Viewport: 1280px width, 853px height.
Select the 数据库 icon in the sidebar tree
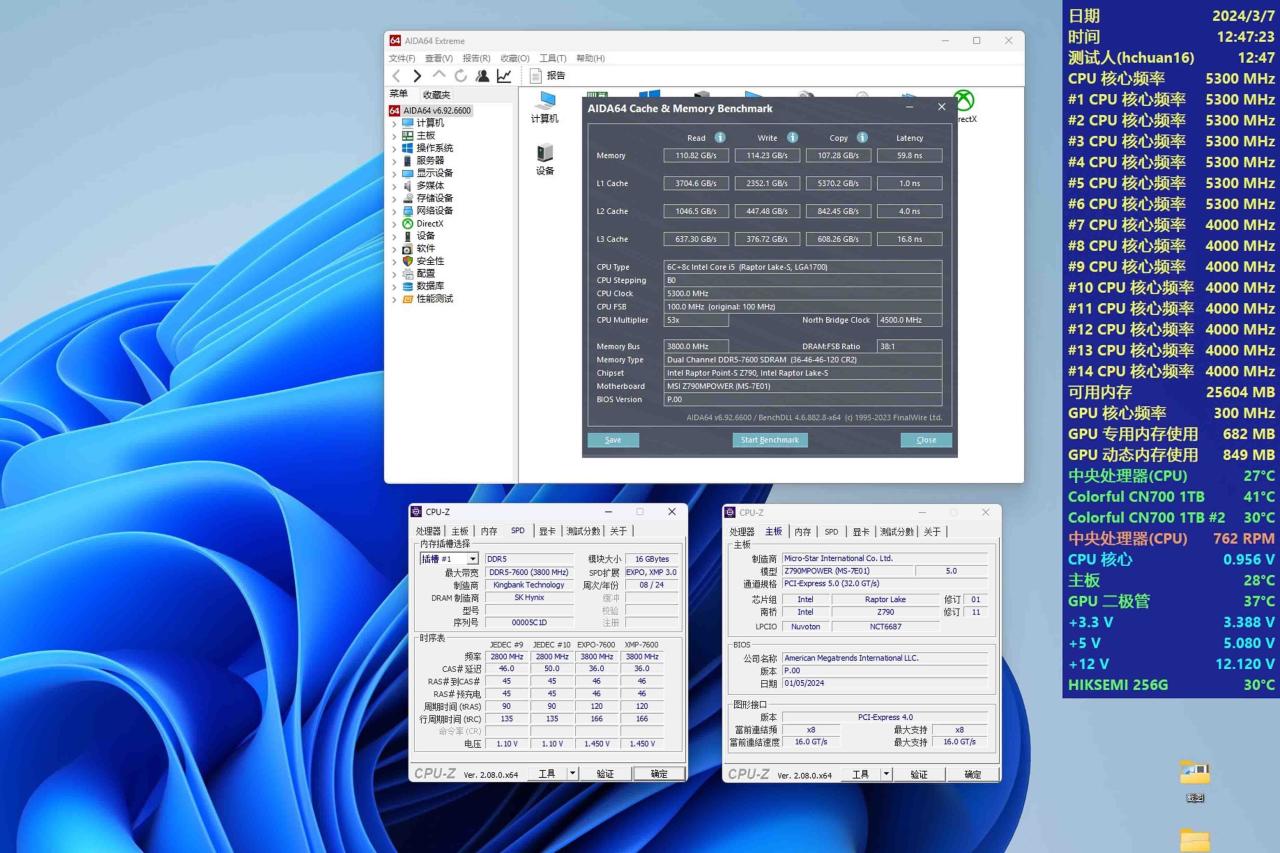[x=408, y=286]
